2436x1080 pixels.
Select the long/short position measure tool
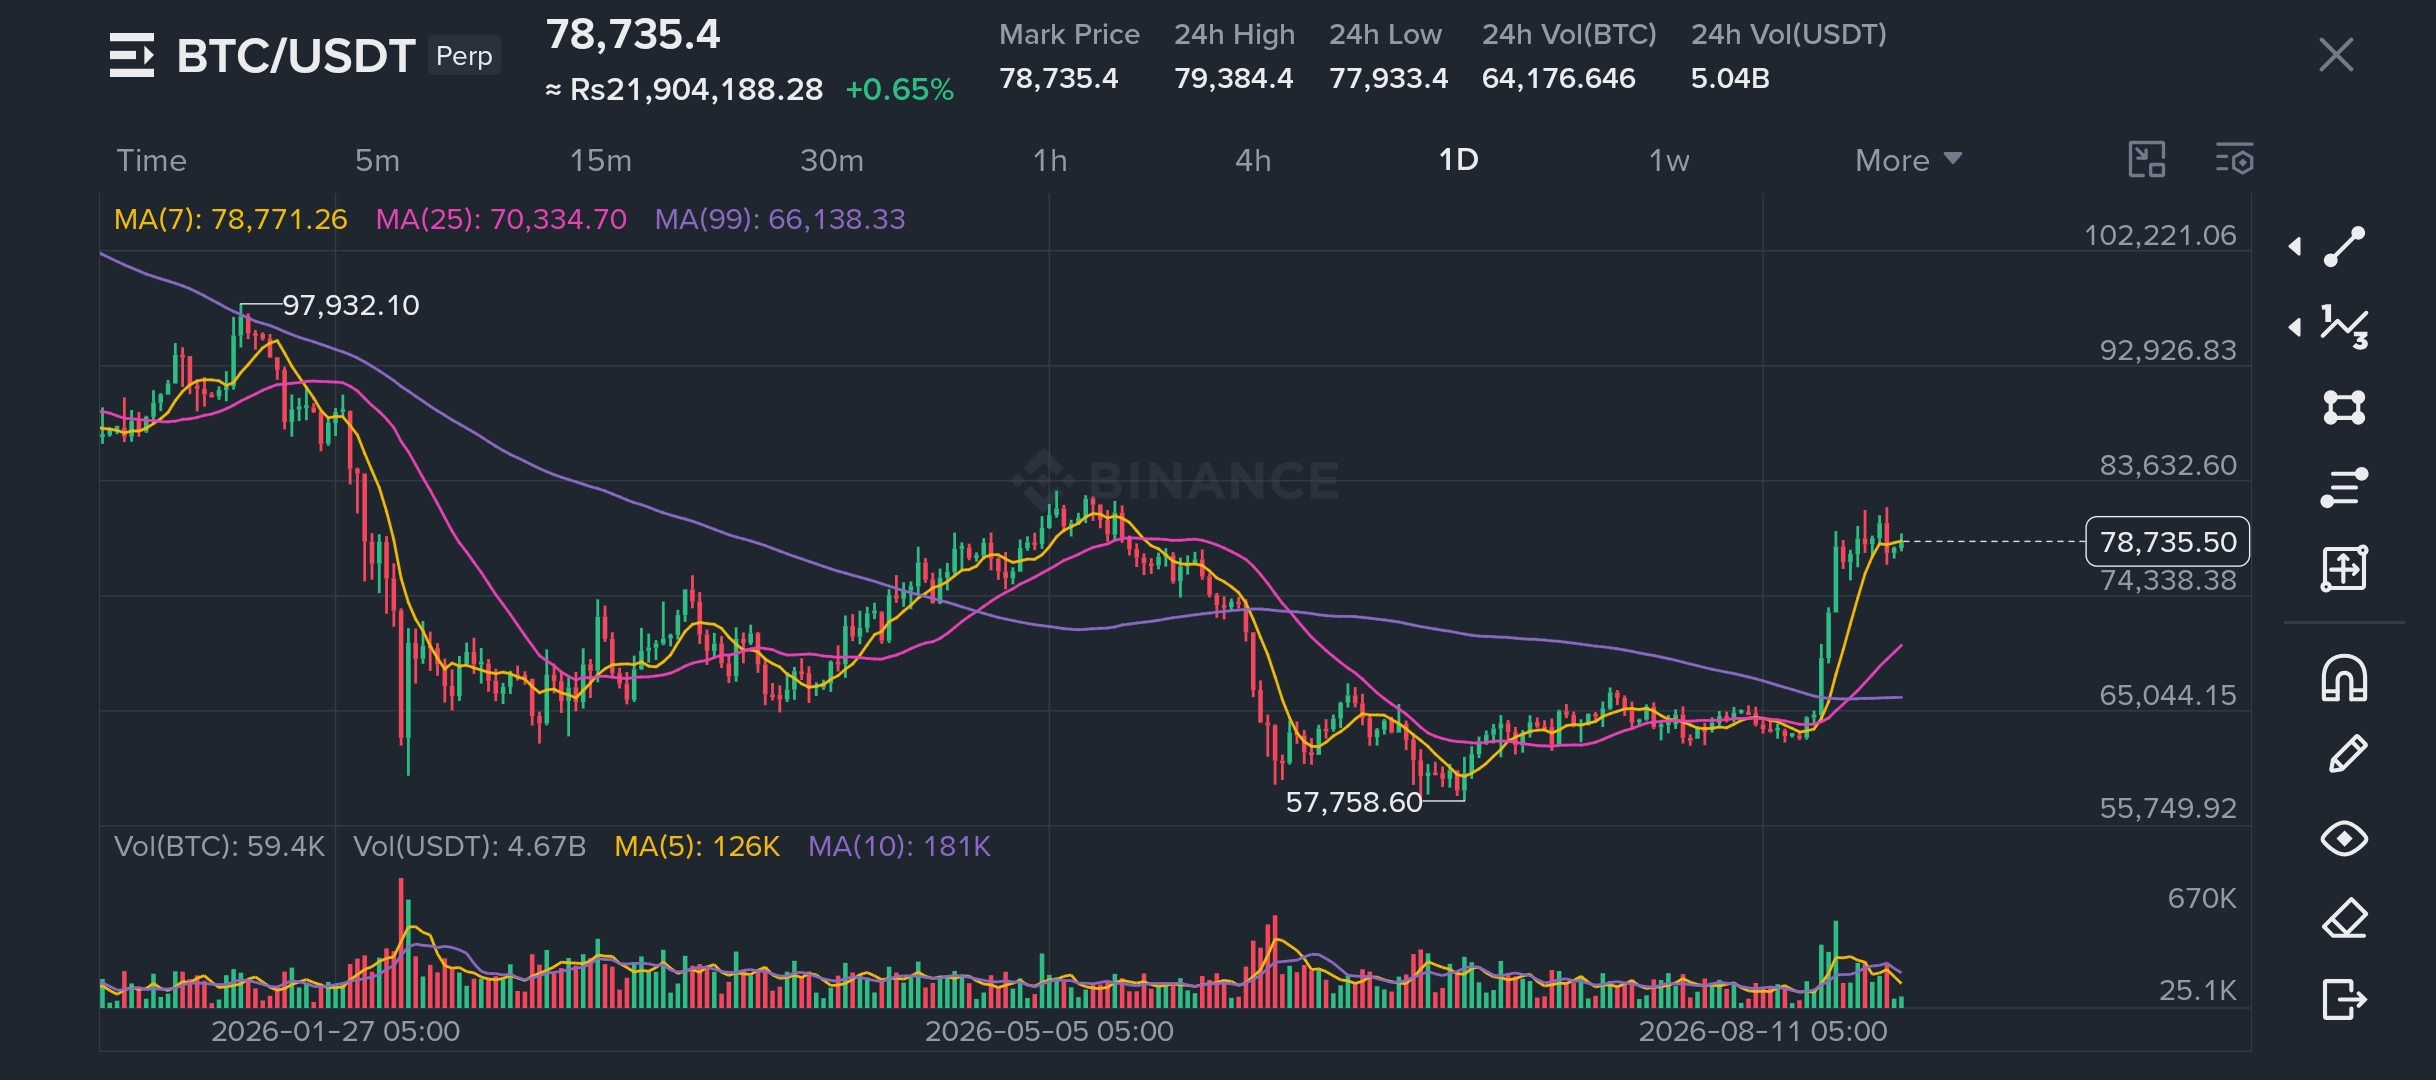tap(2344, 568)
